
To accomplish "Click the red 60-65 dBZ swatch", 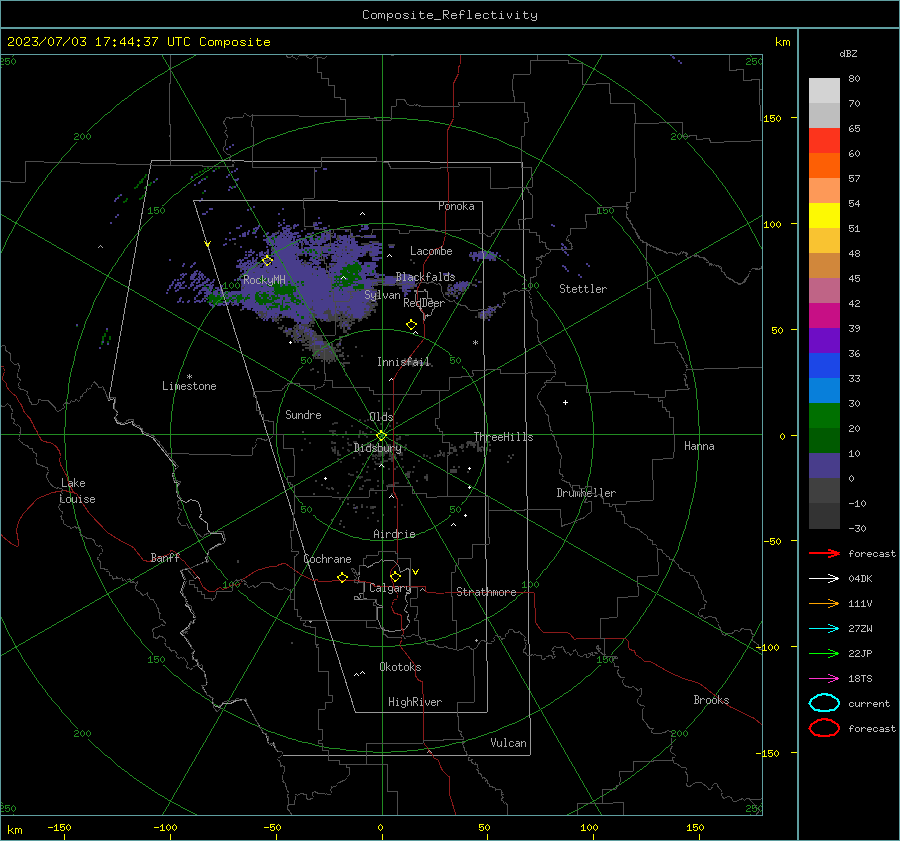I will coord(824,141).
